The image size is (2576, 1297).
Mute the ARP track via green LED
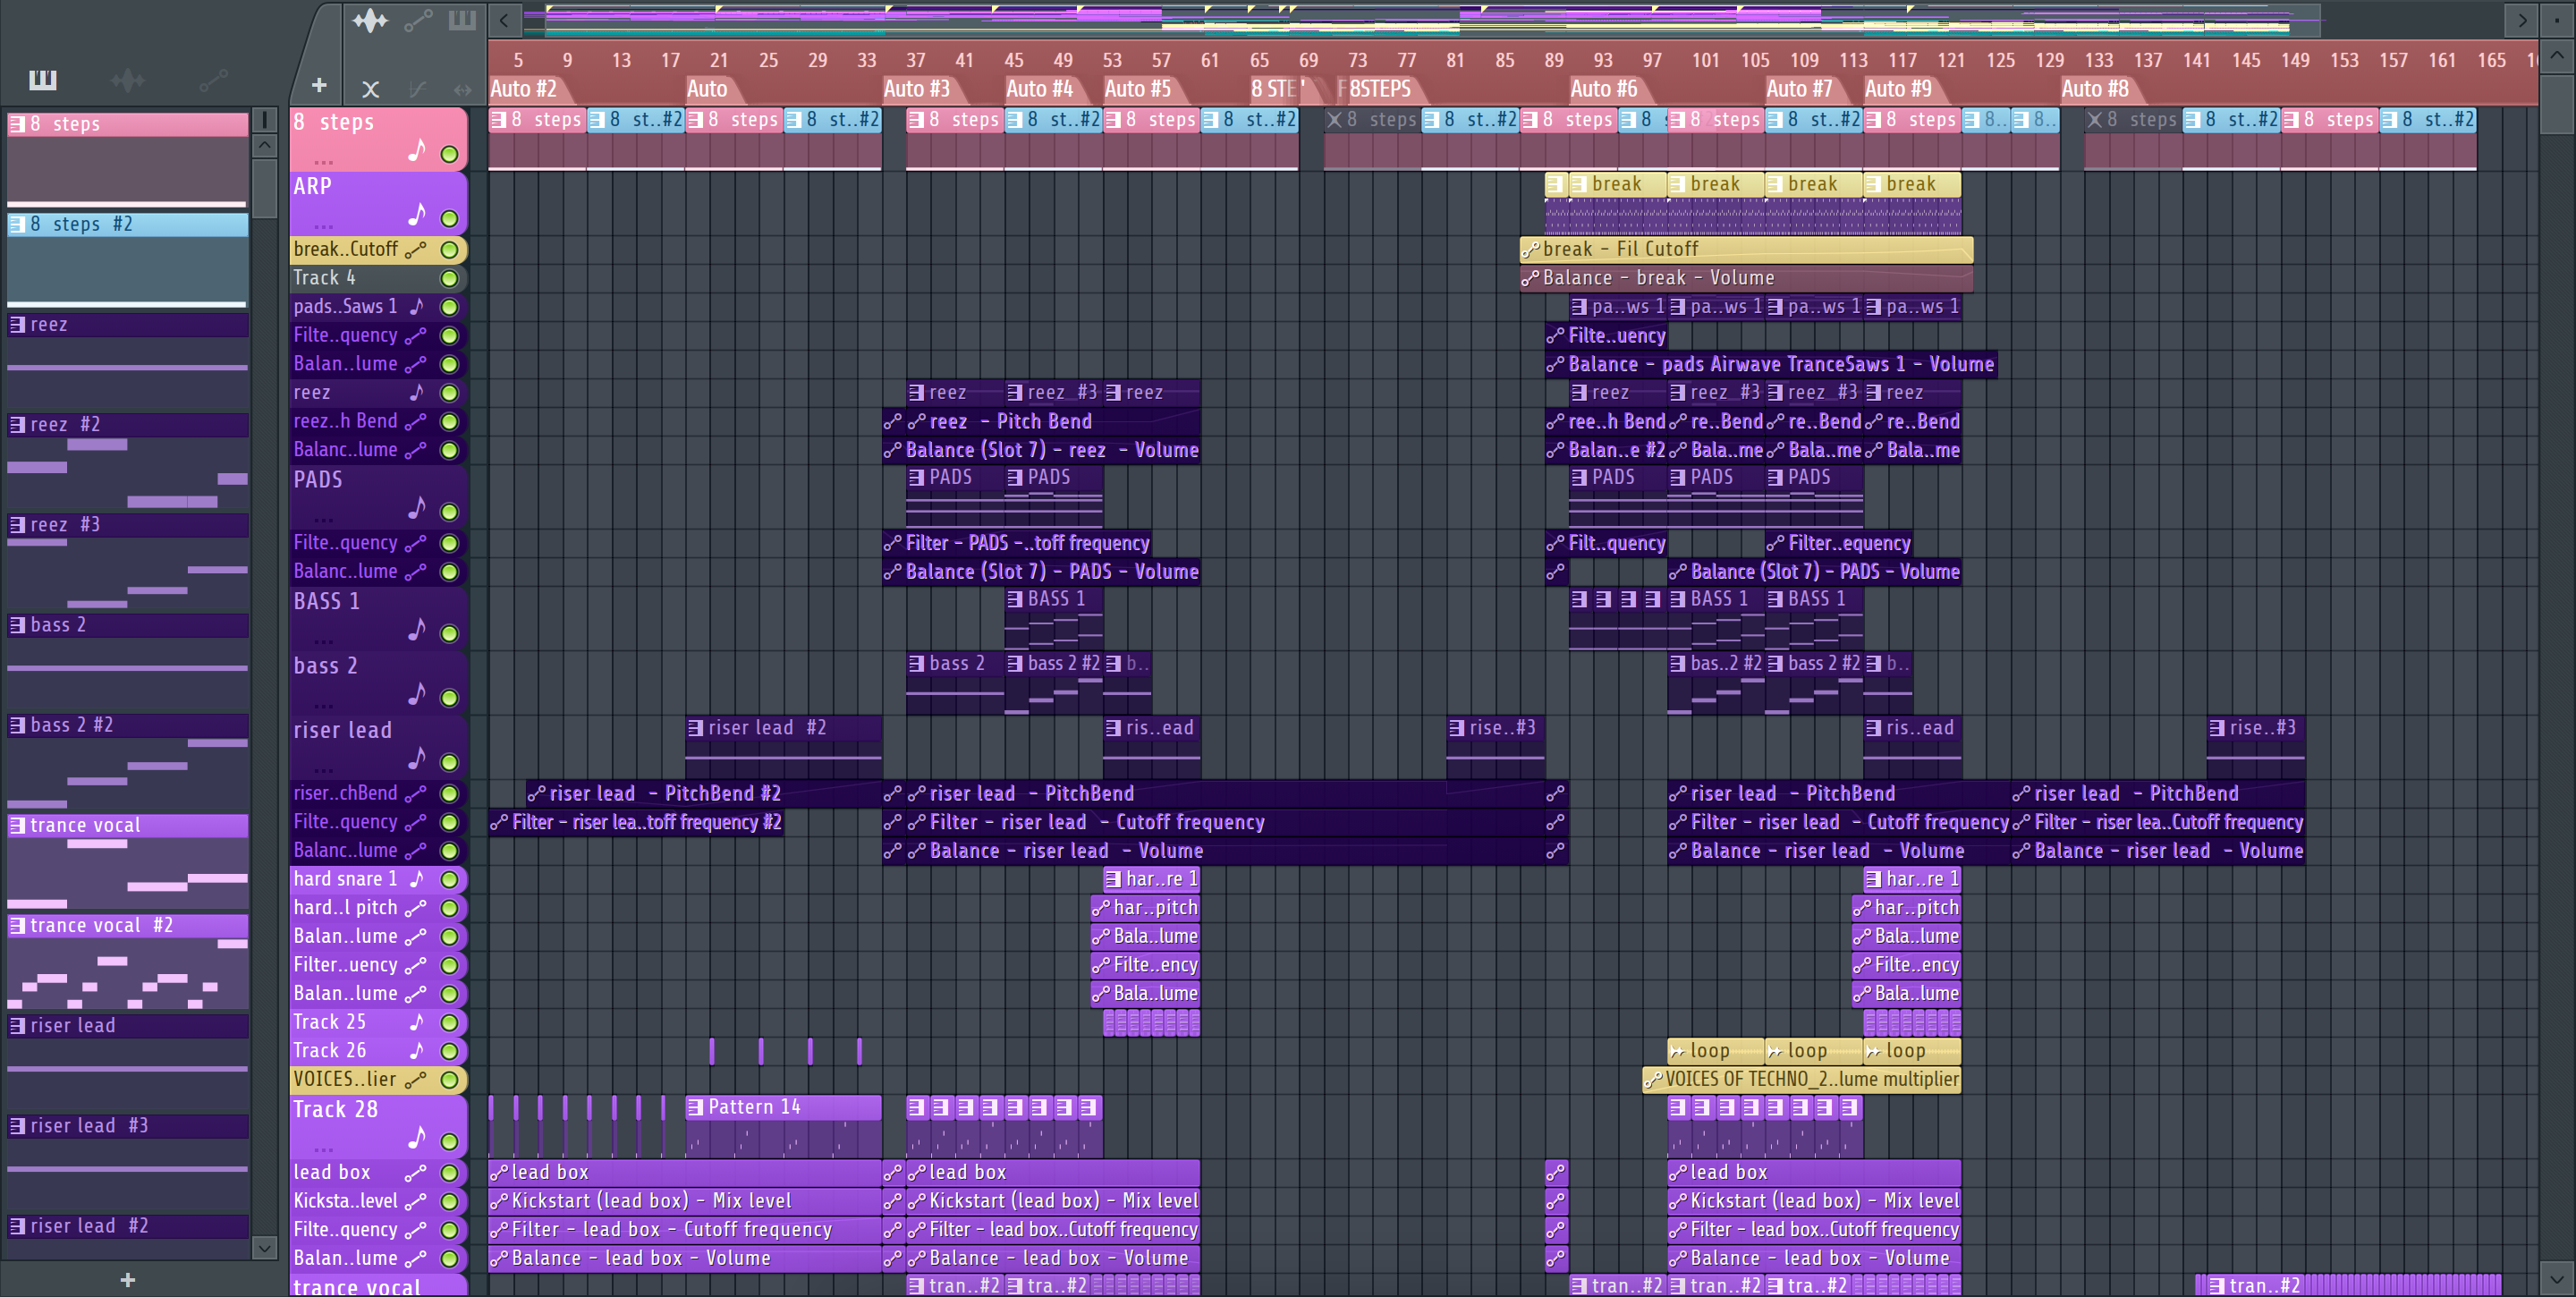click(x=449, y=218)
